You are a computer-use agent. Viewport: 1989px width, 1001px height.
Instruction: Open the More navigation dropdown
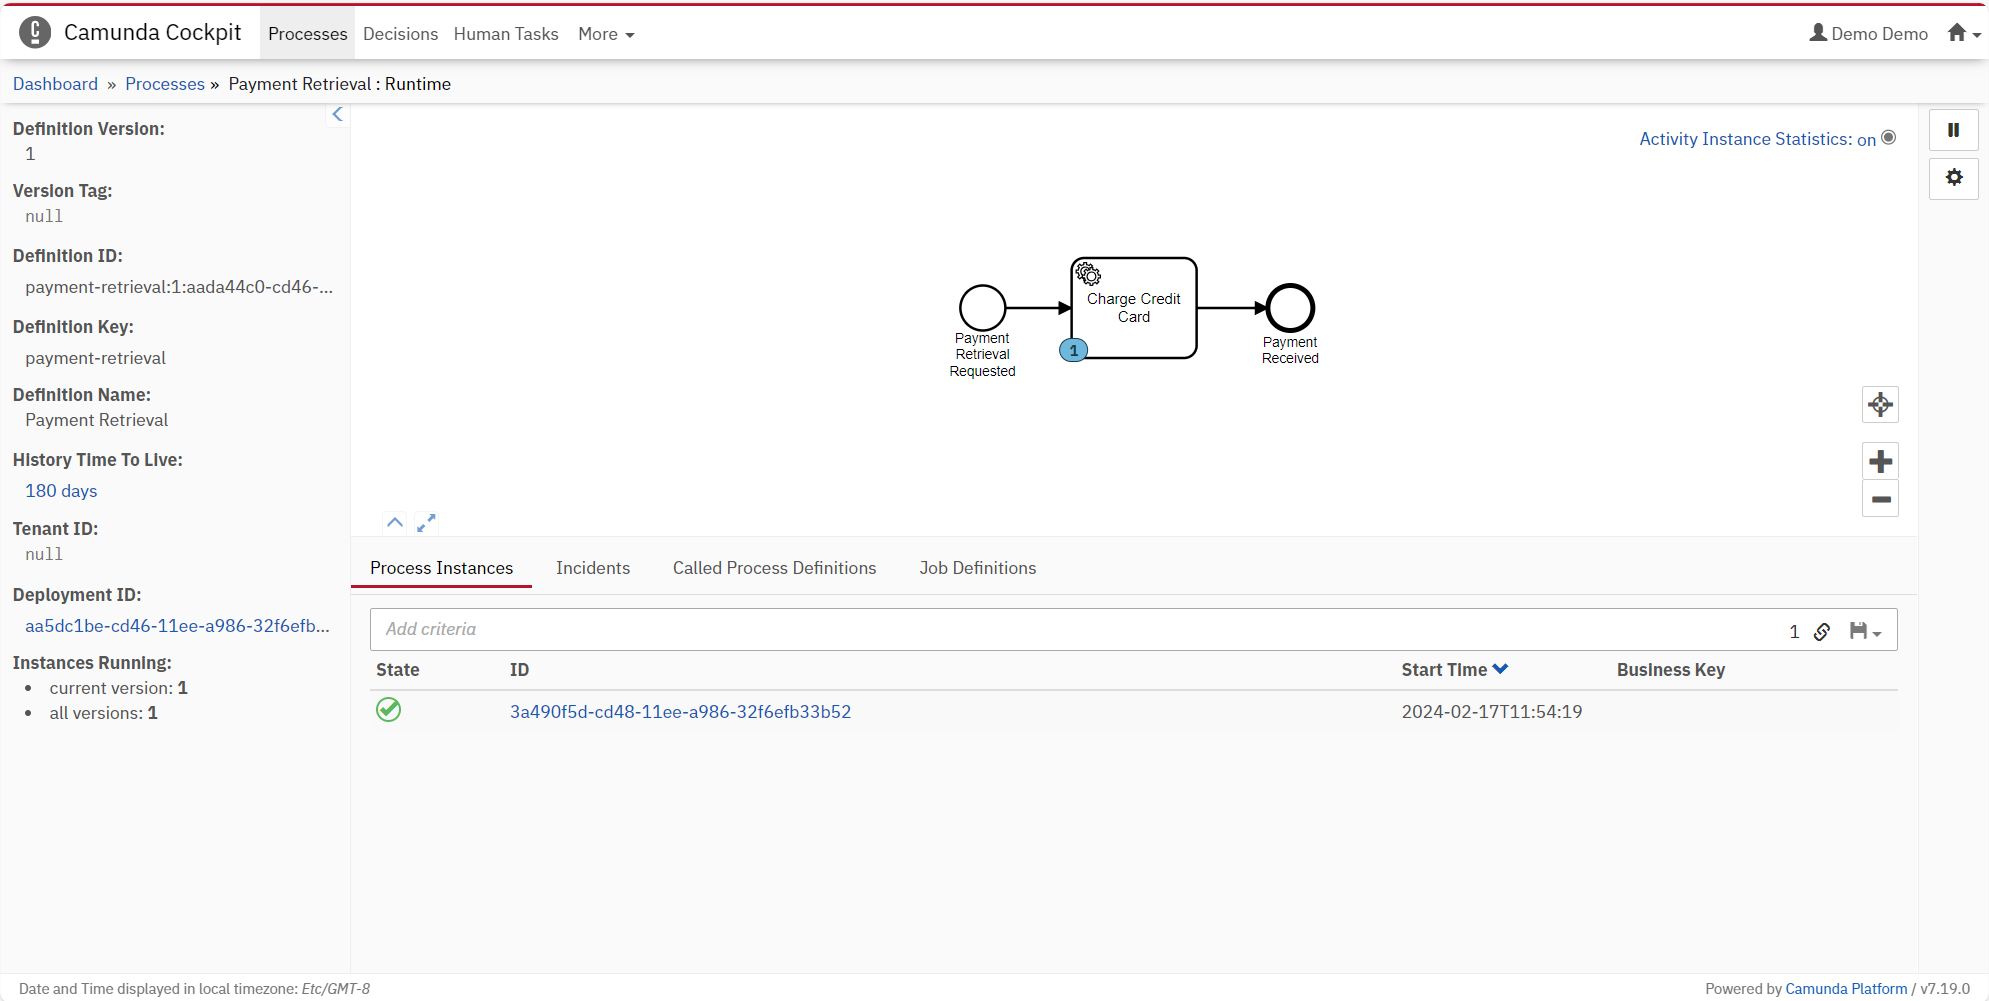click(x=606, y=34)
